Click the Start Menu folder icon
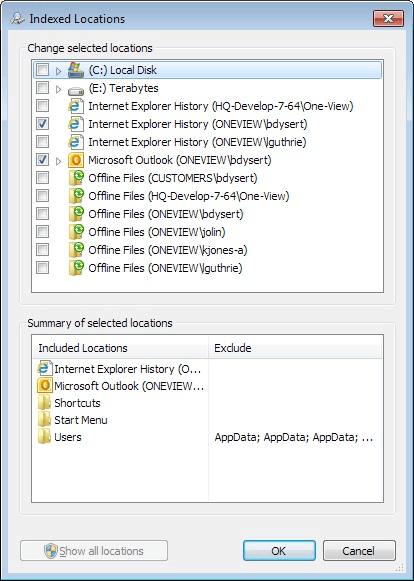Viewport: 414px width, 581px height. tap(44, 420)
